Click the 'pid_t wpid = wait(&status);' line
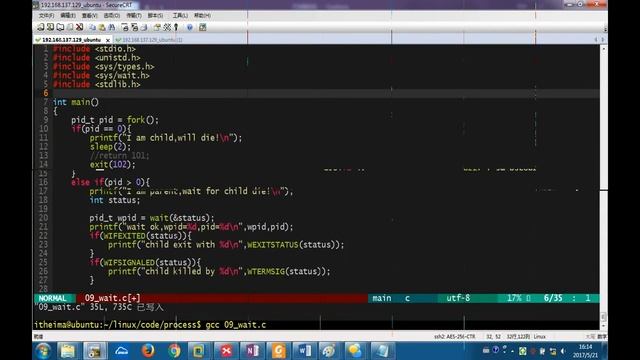Image resolution: width=640 pixels, height=360 pixels. tap(152, 218)
